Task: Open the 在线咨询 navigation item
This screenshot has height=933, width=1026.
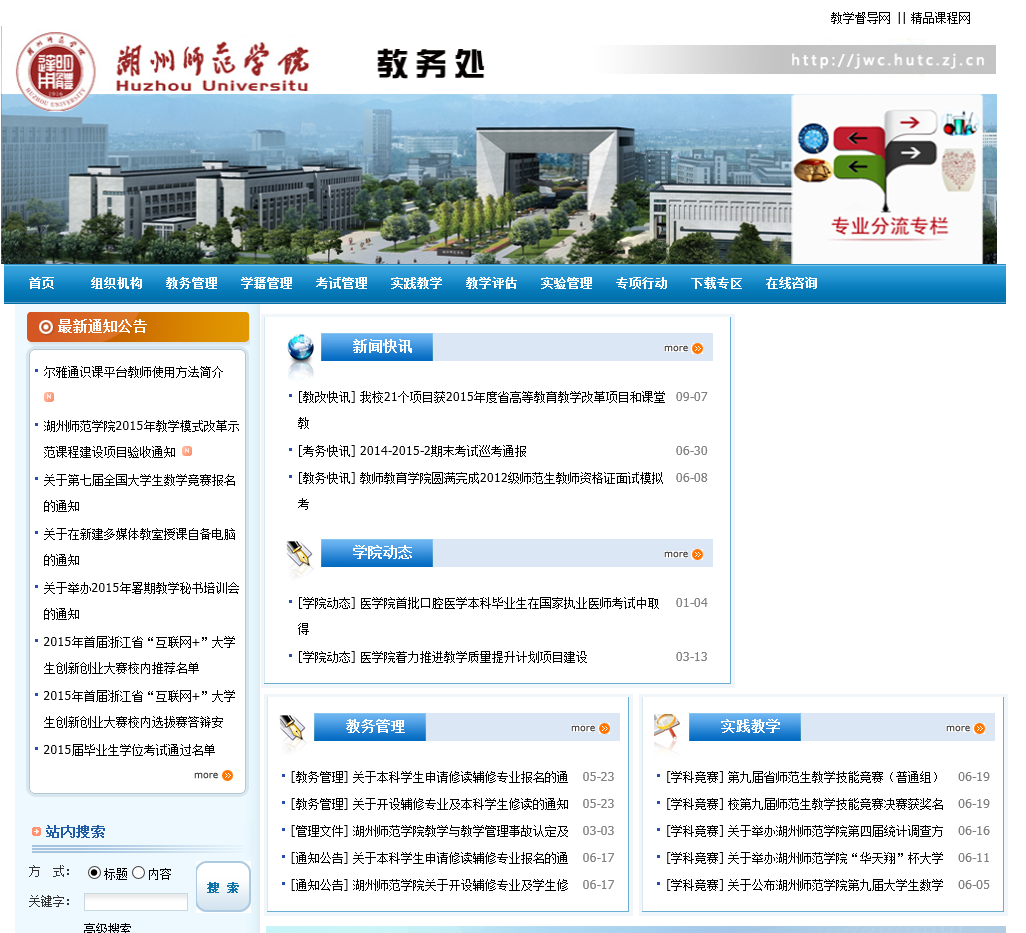Action: click(792, 283)
